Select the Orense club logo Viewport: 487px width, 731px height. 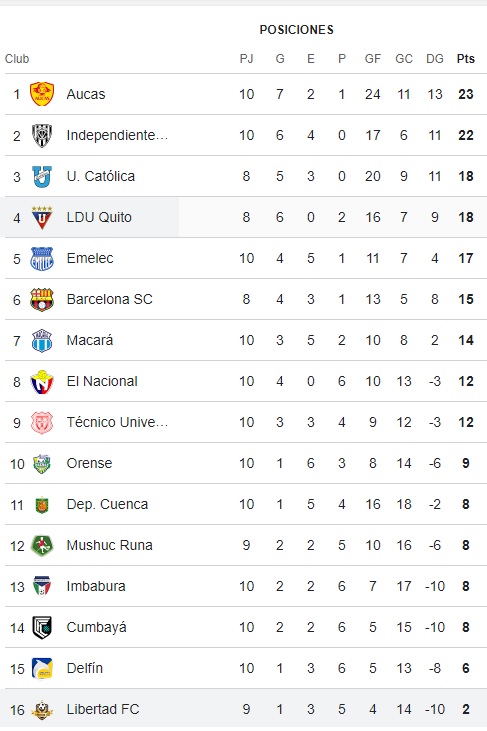tap(42, 463)
